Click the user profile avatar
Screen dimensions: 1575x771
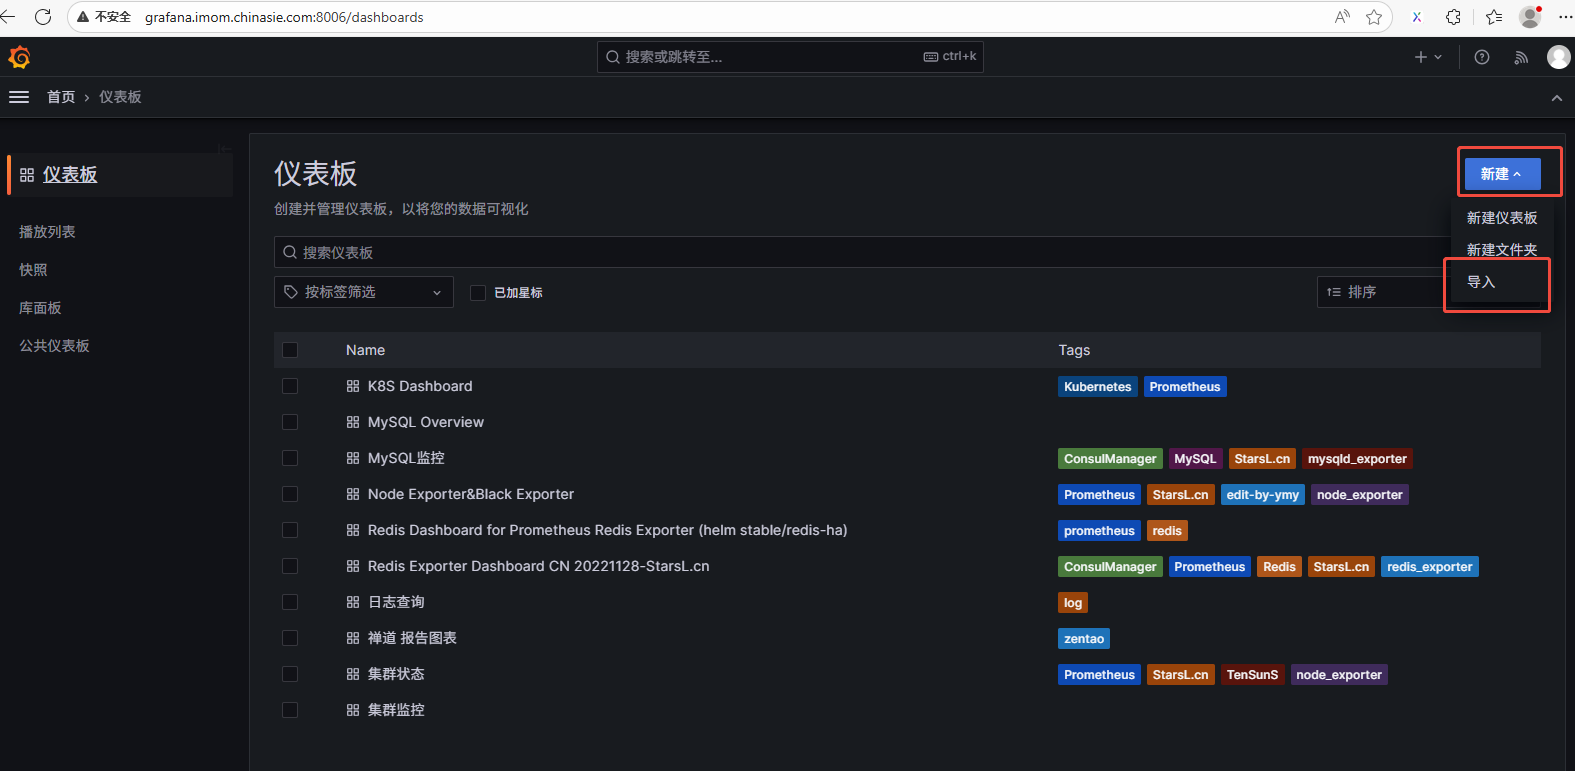[1558, 57]
